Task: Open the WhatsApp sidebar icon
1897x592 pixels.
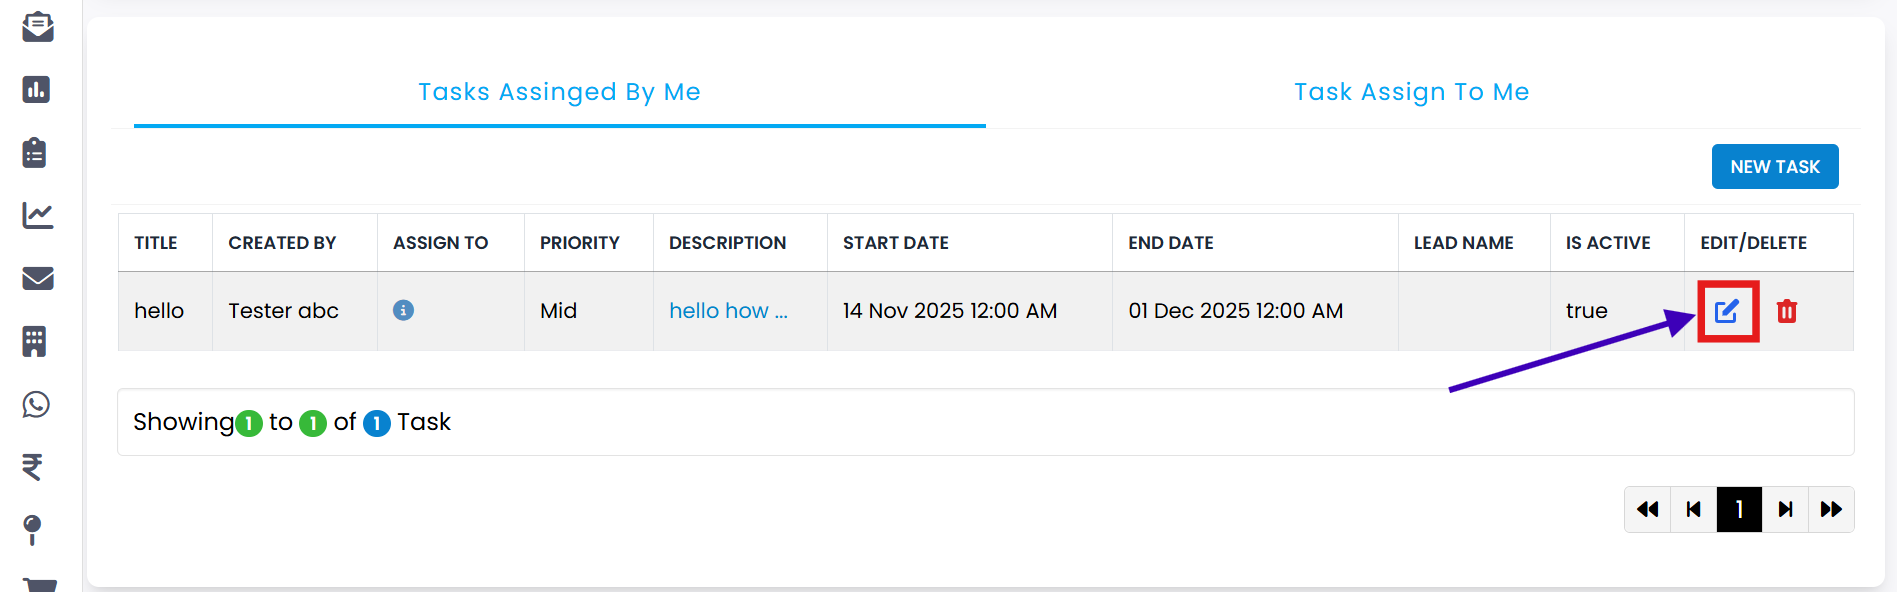Action: click(36, 404)
